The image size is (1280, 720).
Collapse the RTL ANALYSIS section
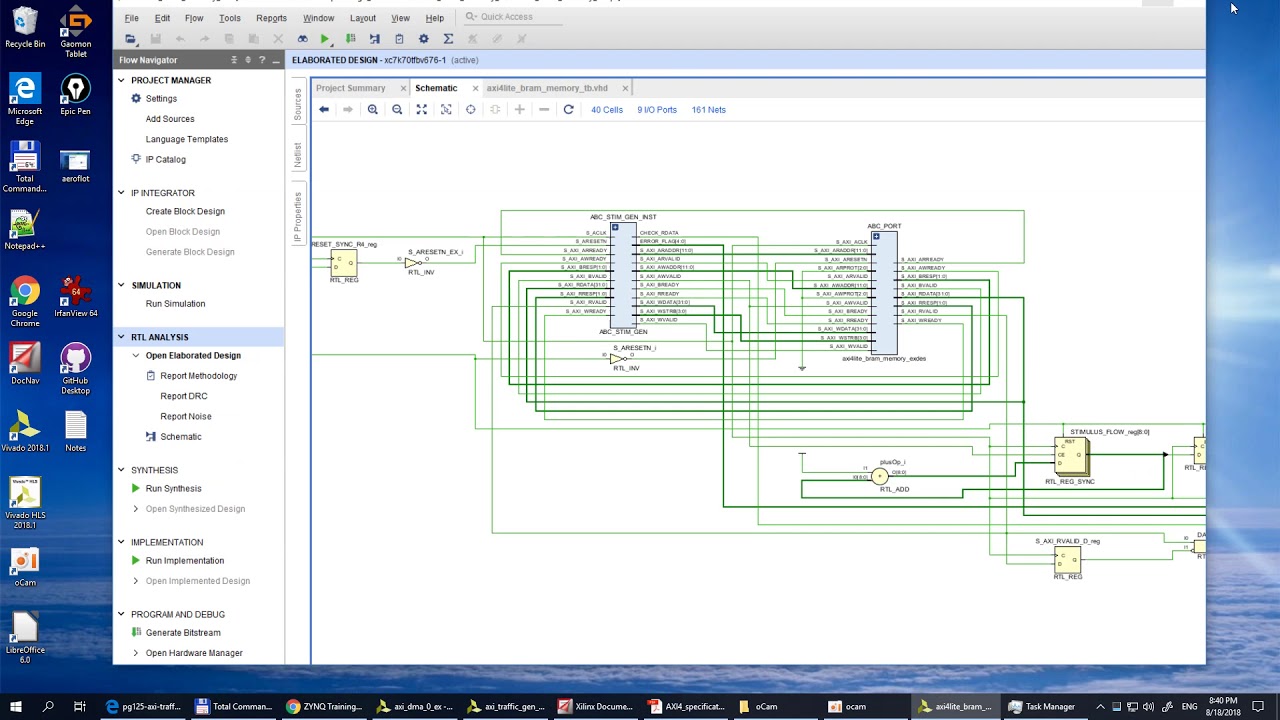pyautogui.click(x=122, y=337)
